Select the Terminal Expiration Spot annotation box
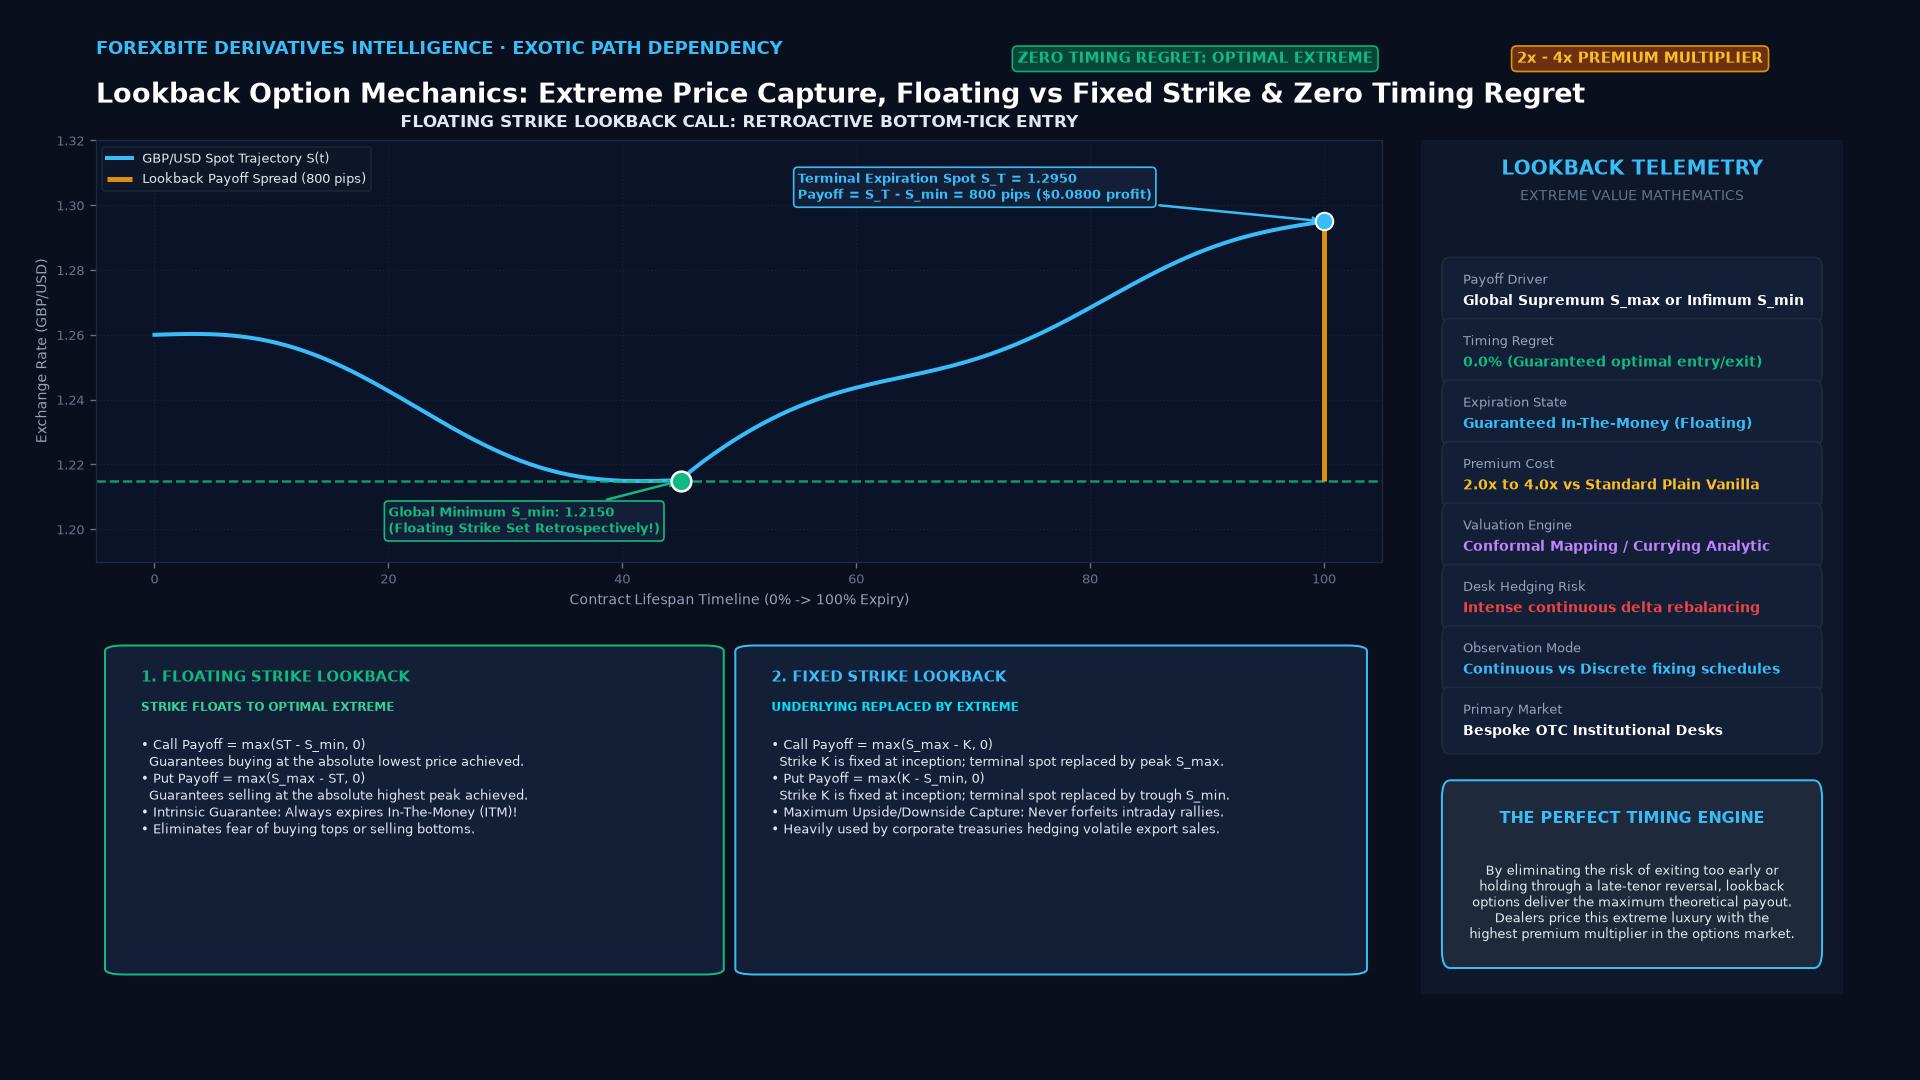 (975, 187)
